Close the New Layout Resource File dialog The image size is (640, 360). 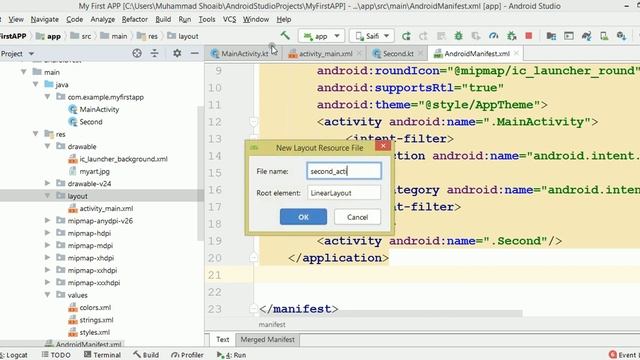click(383, 146)
